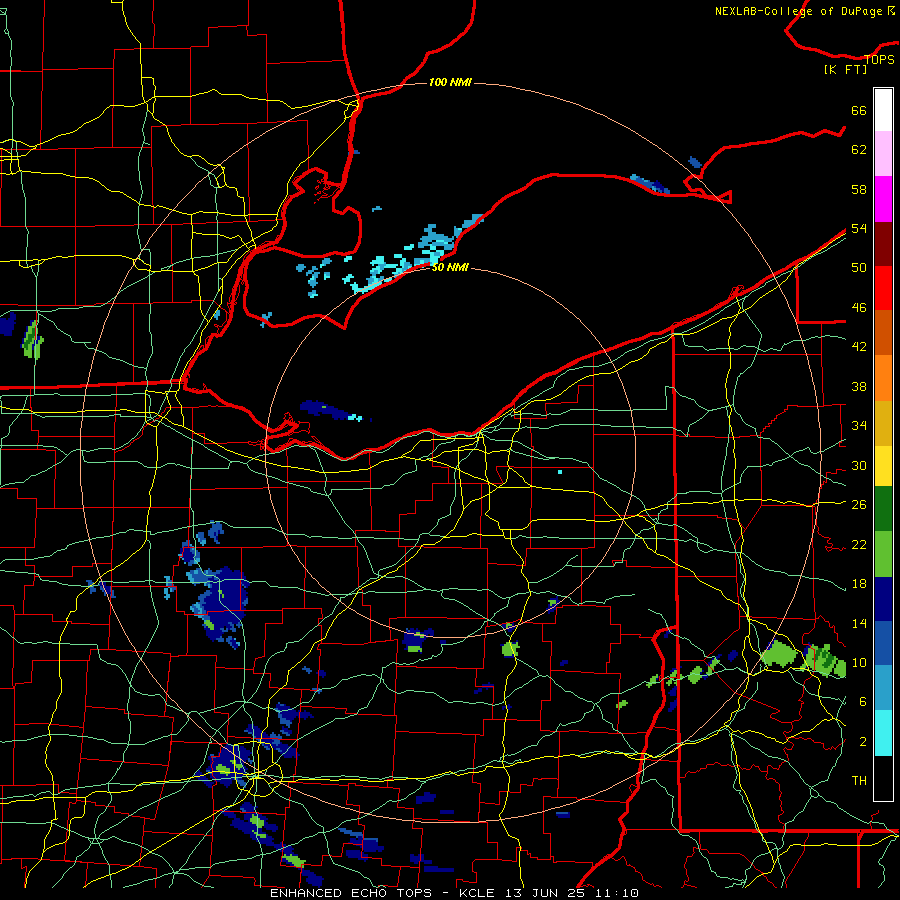
Task: Select the light green legend color band
Action: (883, 554)
